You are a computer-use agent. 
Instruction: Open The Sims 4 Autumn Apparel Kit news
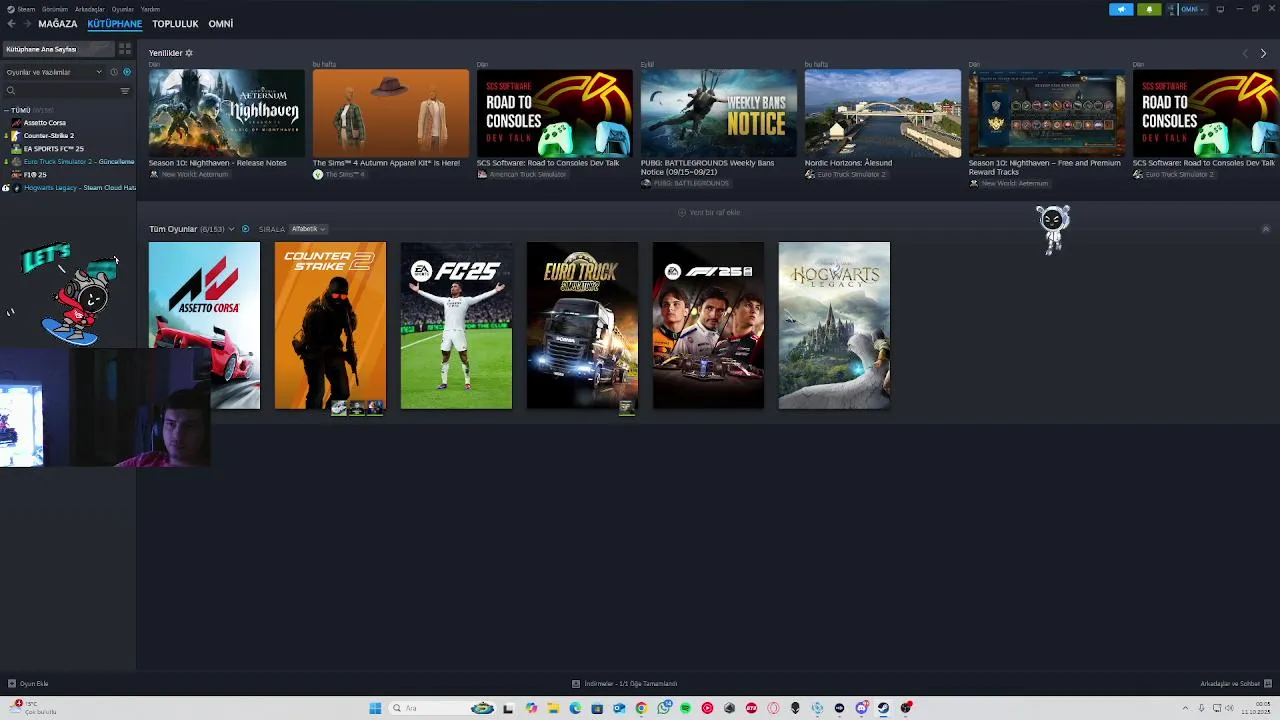[391, 113]
